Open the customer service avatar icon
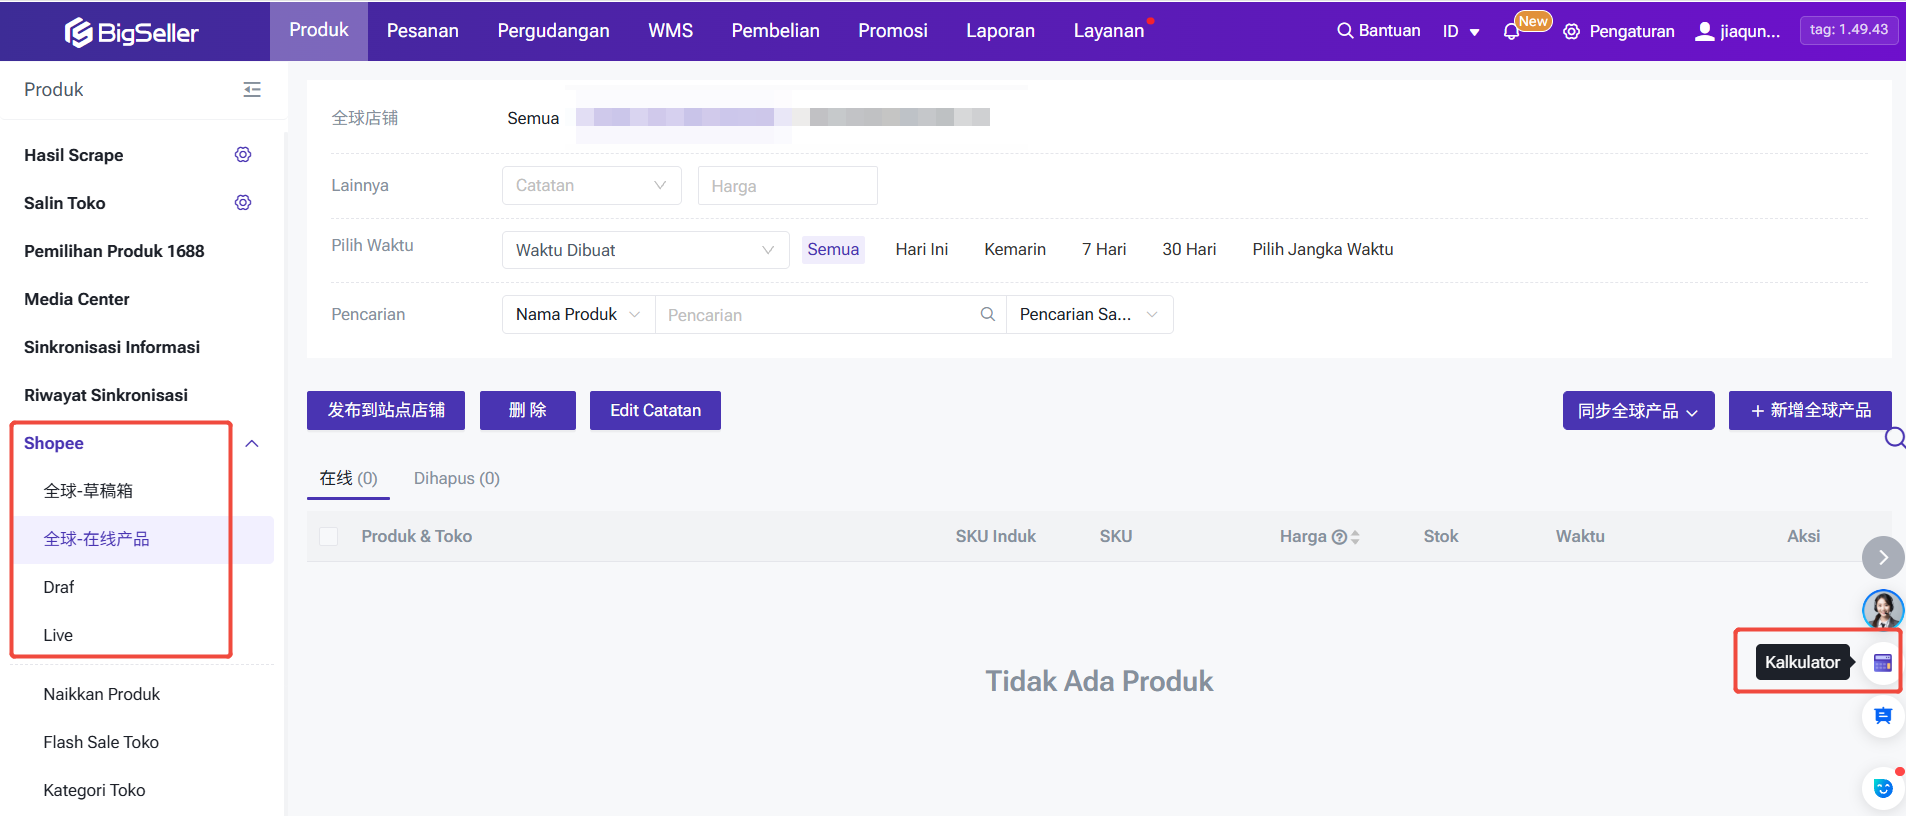Screen dimensions: 1906x816 click(1882, 608)
